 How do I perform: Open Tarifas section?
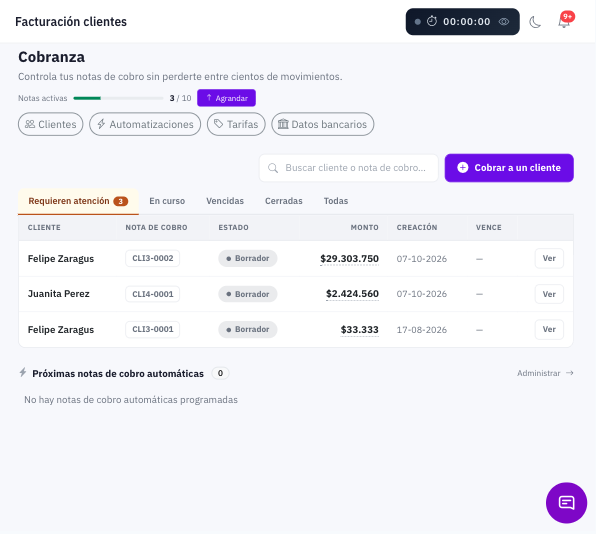click(x=236, y=124)
